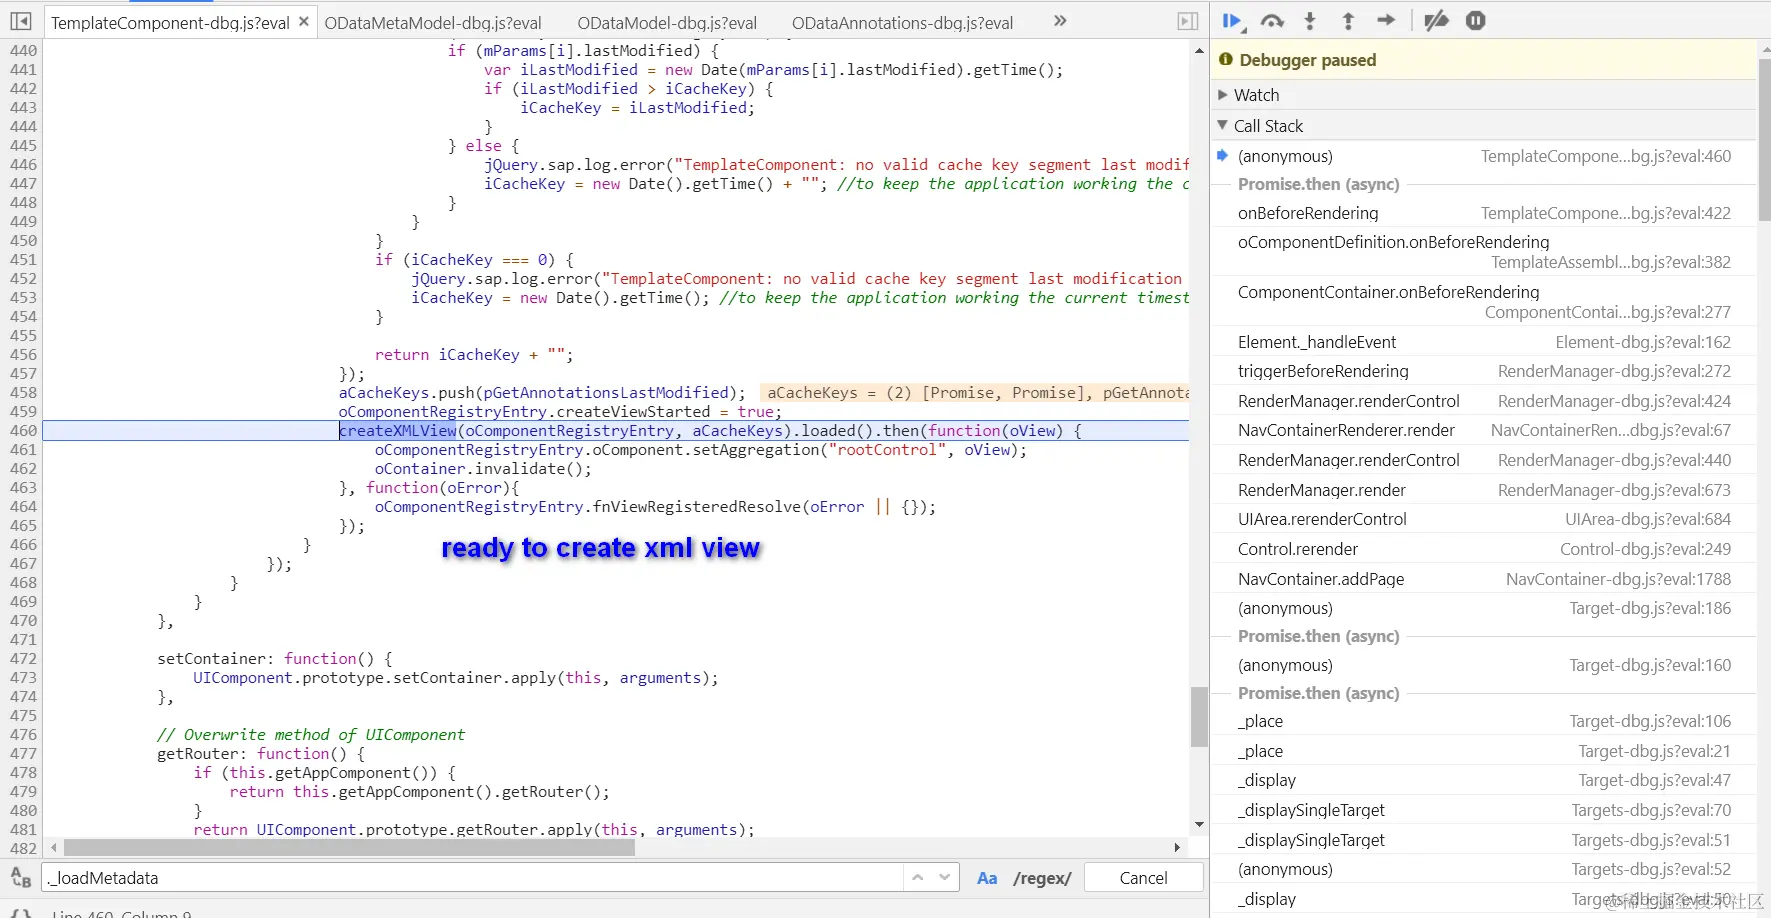
Task: Click debugger sidebar vertical scrollbar
Action: coord(1764,140)
